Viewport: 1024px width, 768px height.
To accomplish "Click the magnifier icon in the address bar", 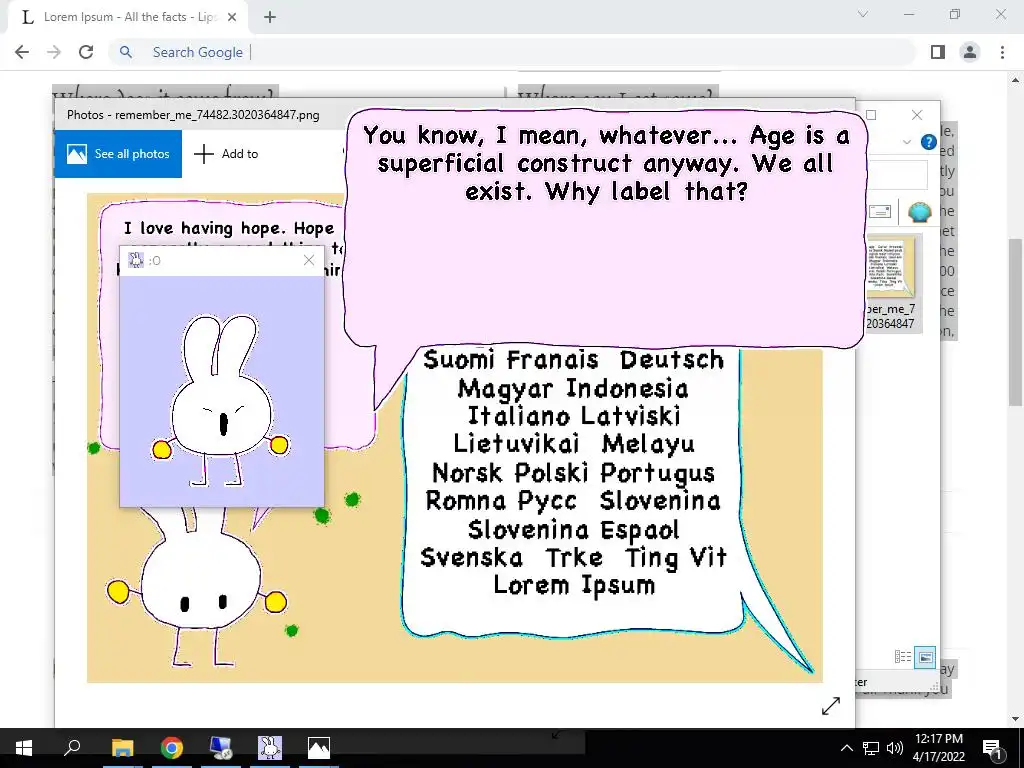I will coord(126,52).
